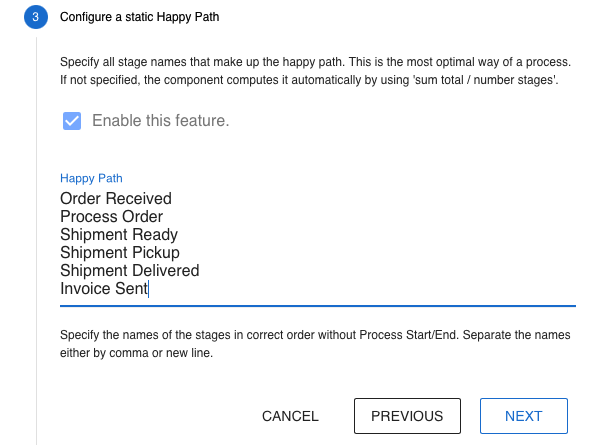Place cursor on the 'Shipment Delivered' line
This screenshot has width=600, height=445.
click(130, 271)
